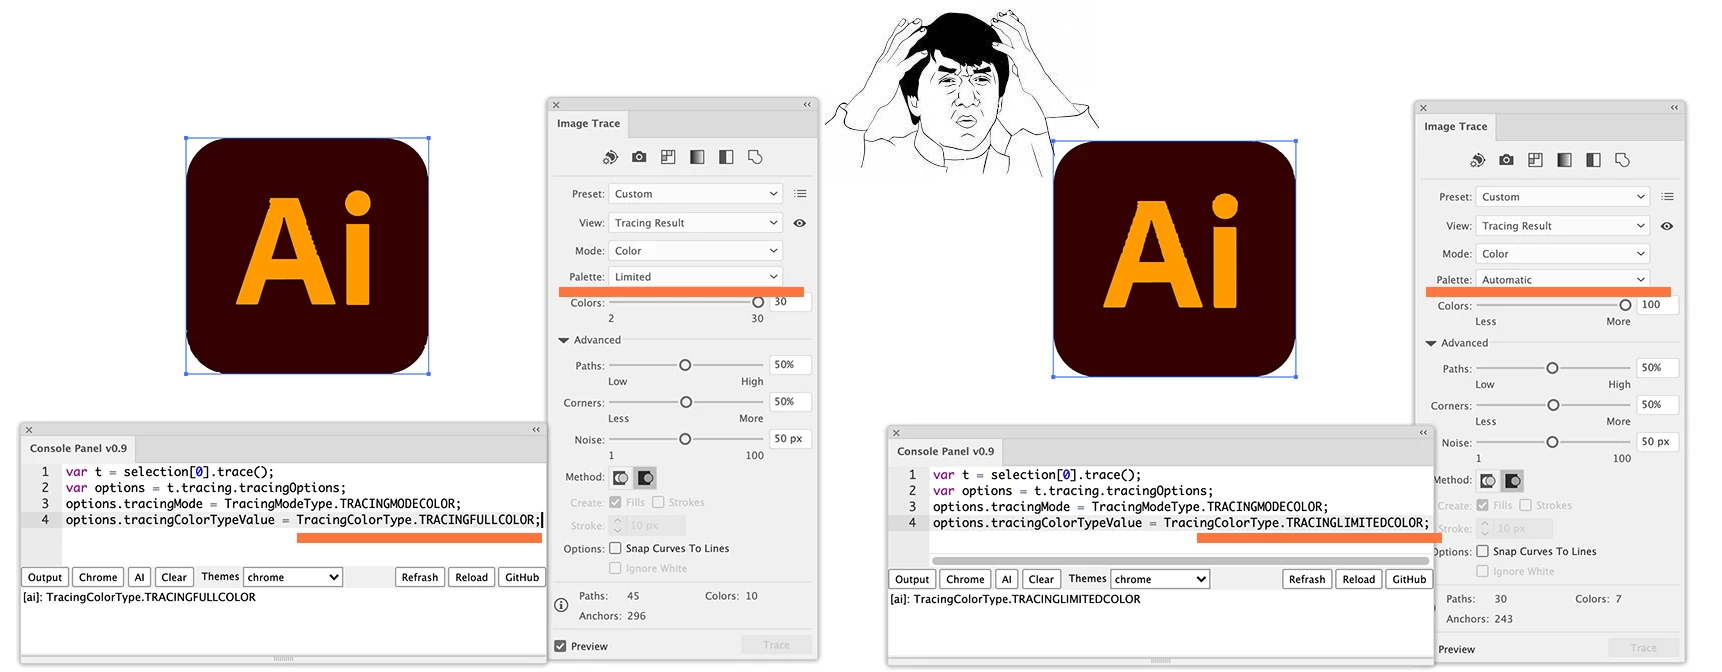Toggle Strokes checkbox in right Image Trace panel
Viewport: 1722px width, 672px height.
click(x=1525, y=505)
